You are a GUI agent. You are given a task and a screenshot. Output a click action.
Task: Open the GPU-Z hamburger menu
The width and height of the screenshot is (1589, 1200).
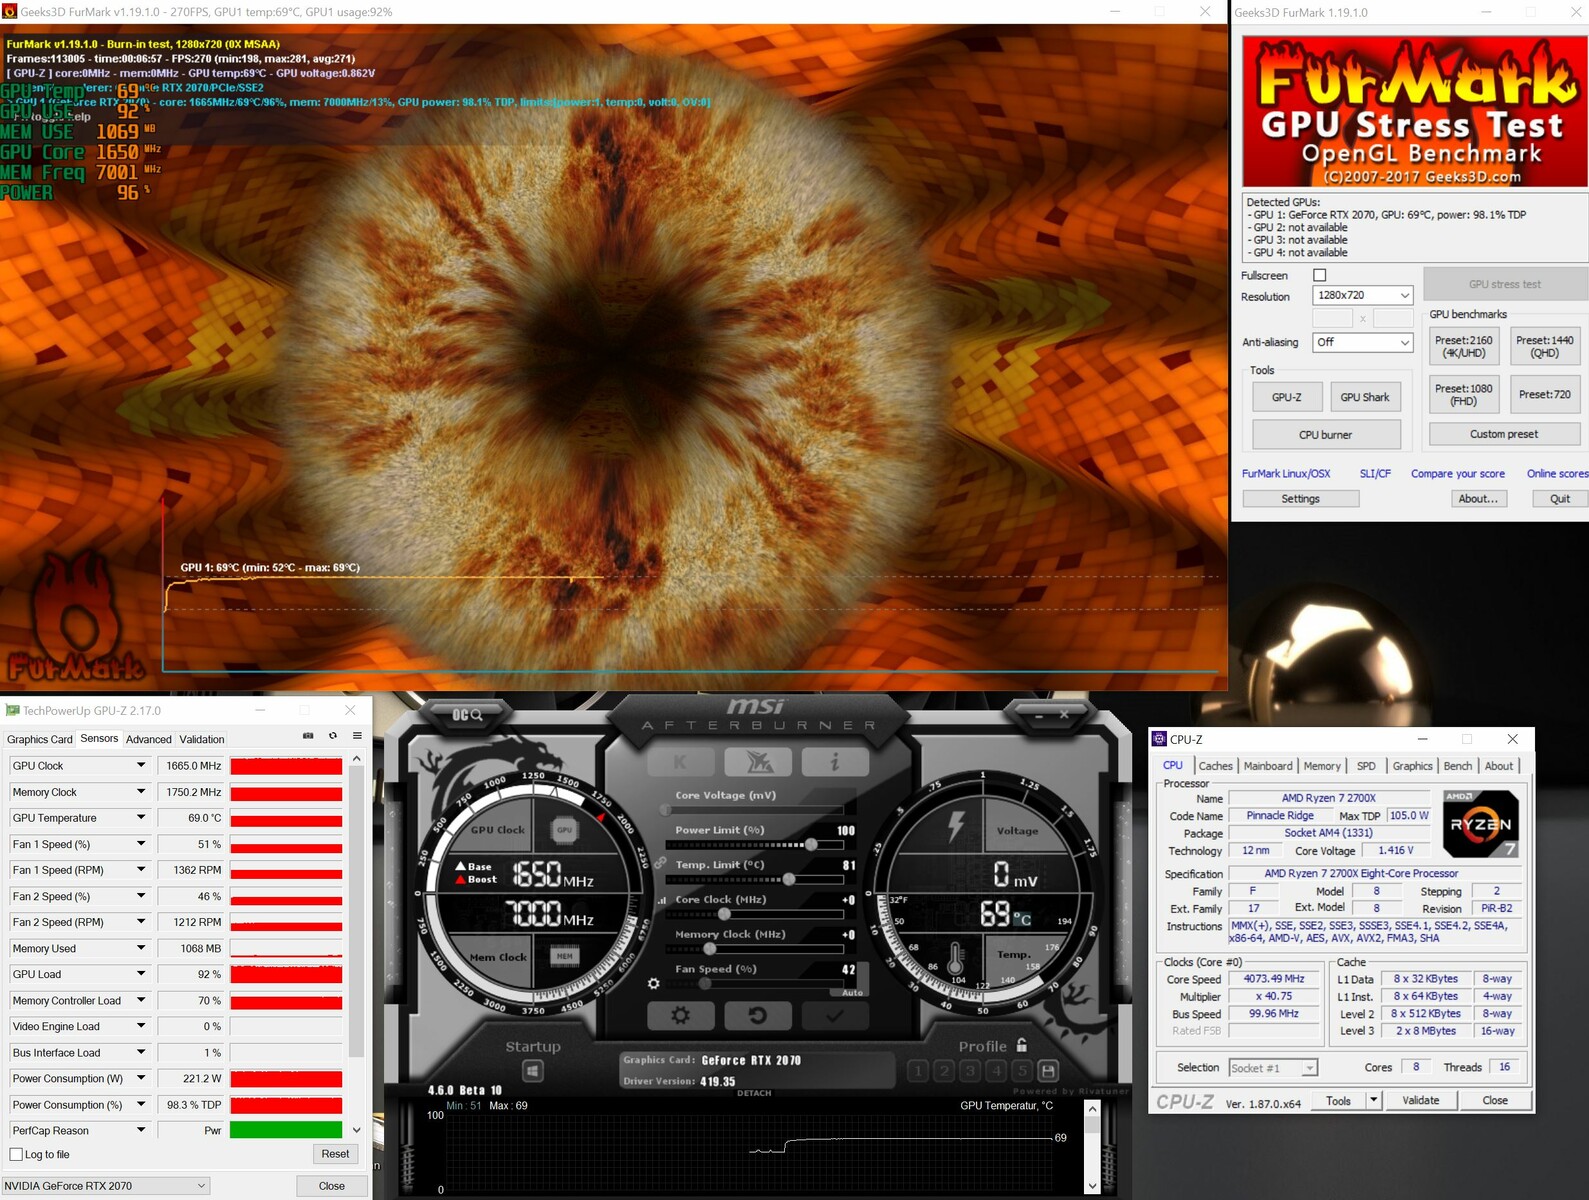coord(357,736)
